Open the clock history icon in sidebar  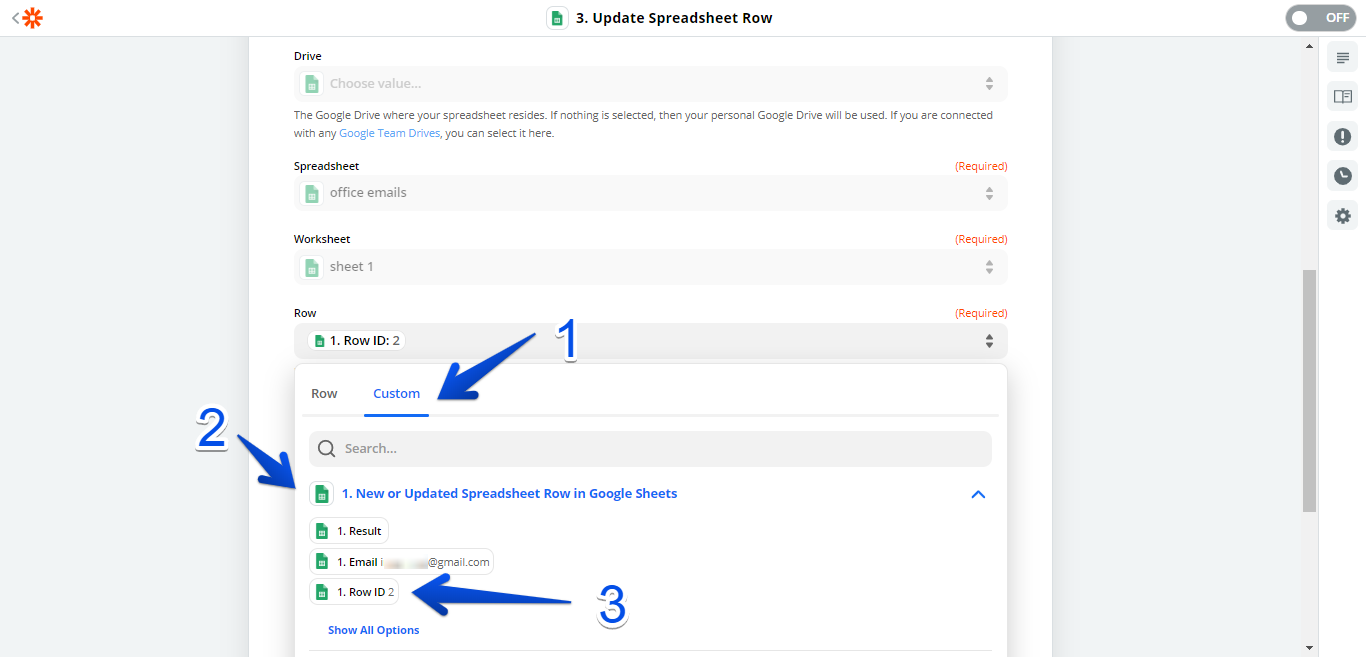tap(1342, 176)
